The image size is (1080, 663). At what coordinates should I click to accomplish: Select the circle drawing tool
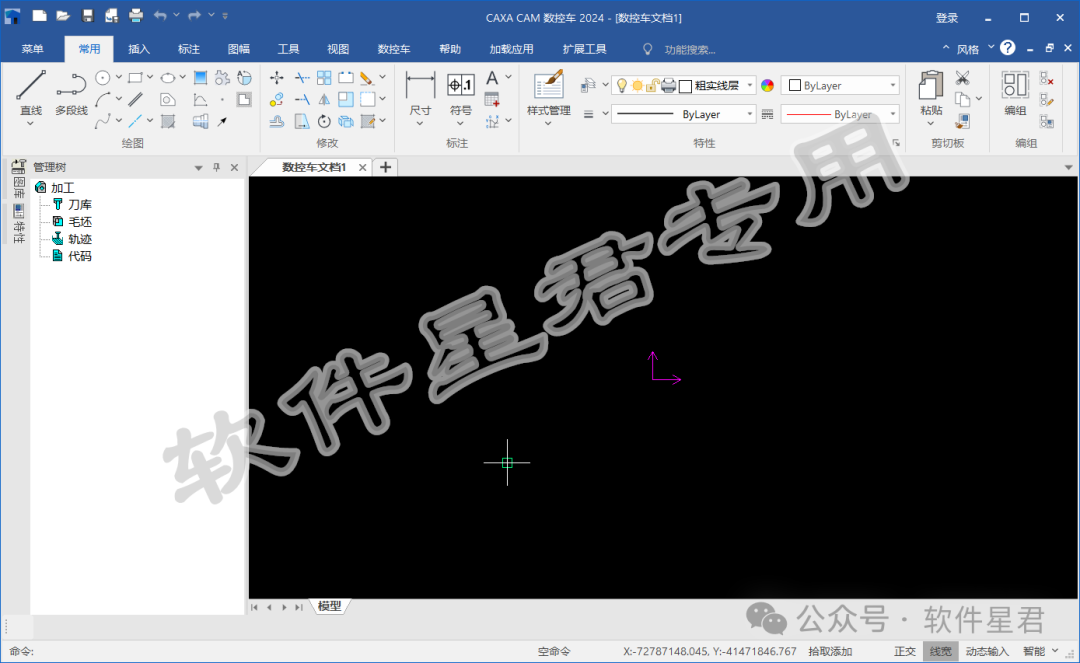[103, 78]
